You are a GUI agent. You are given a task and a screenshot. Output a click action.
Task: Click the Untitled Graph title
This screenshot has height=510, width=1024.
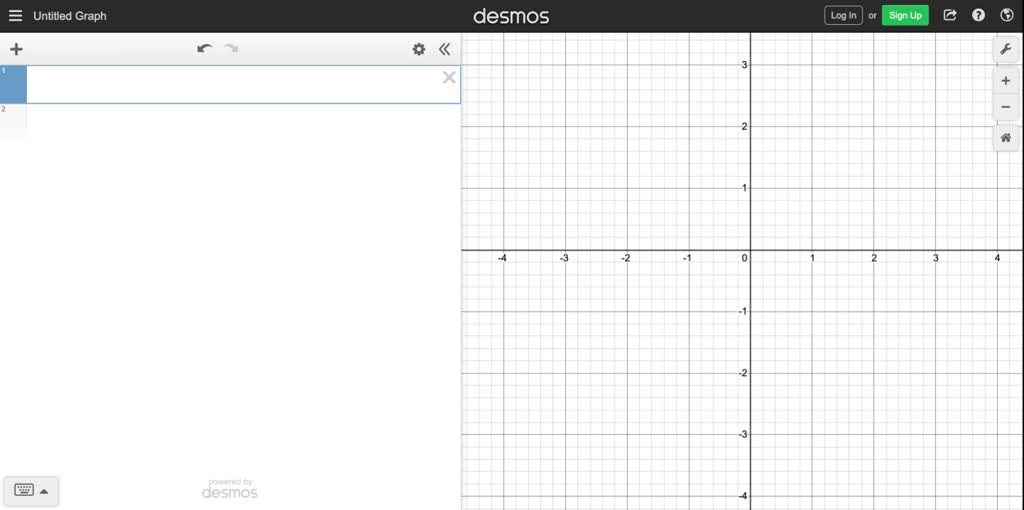(x=70, y=16)
